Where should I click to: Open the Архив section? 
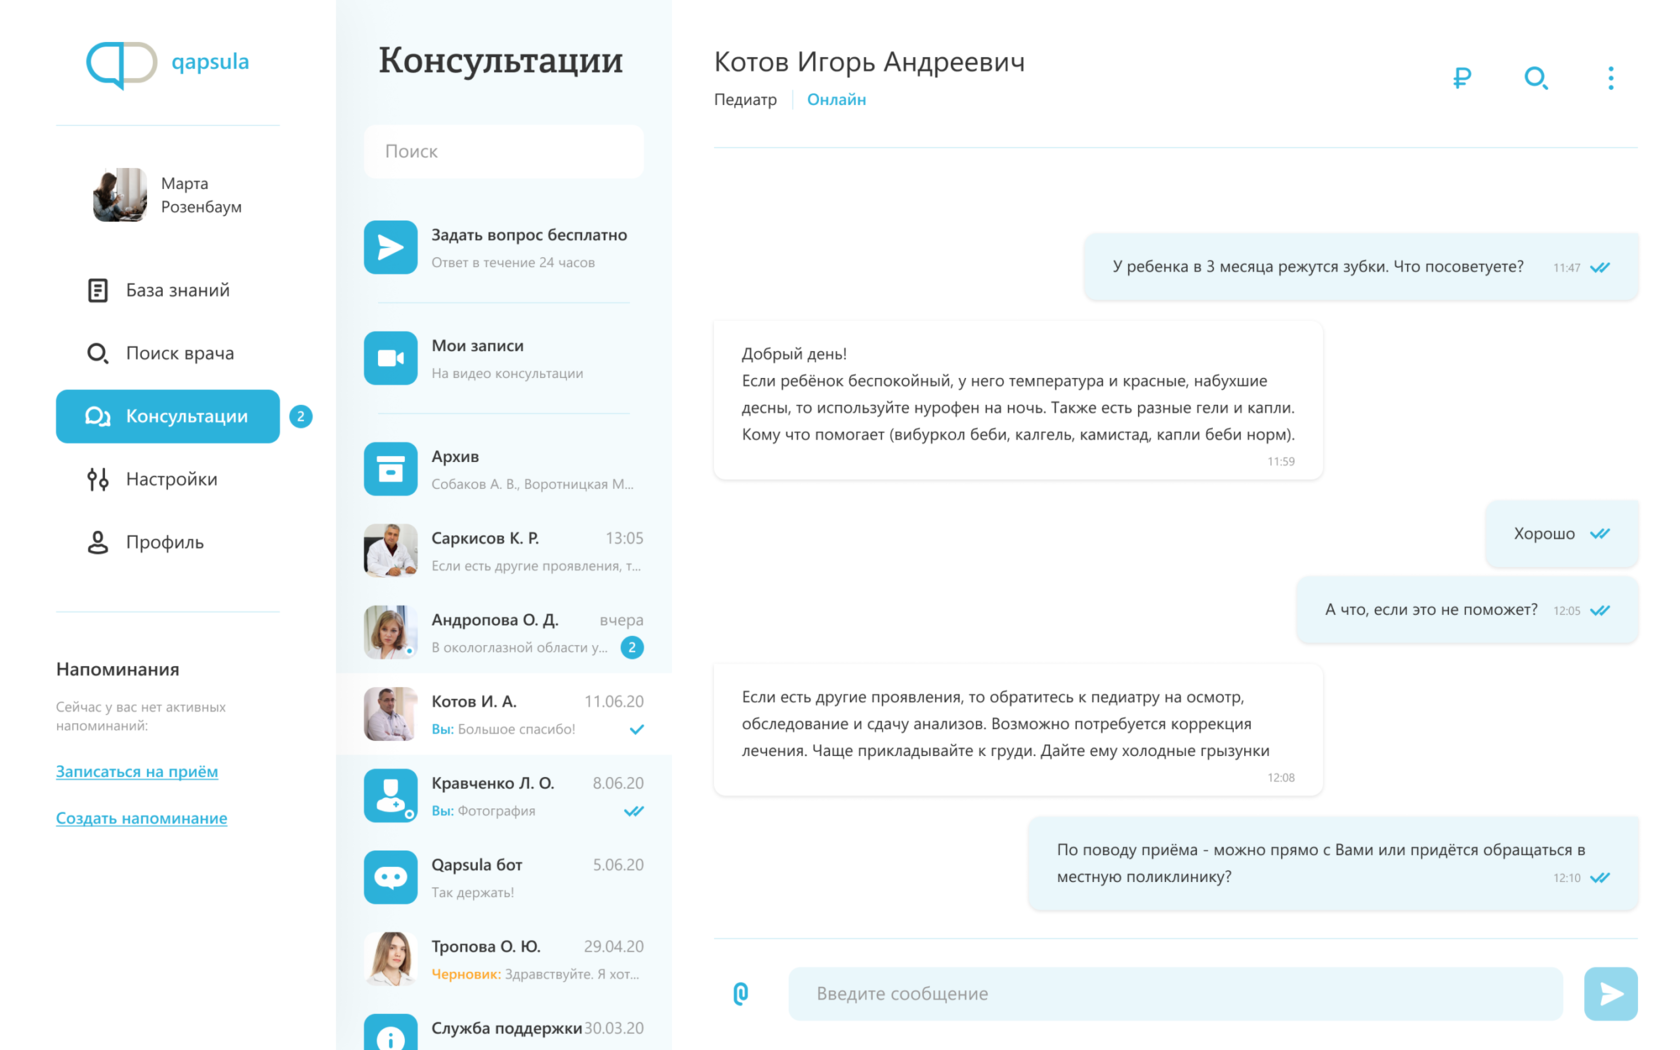pos(456,467)
